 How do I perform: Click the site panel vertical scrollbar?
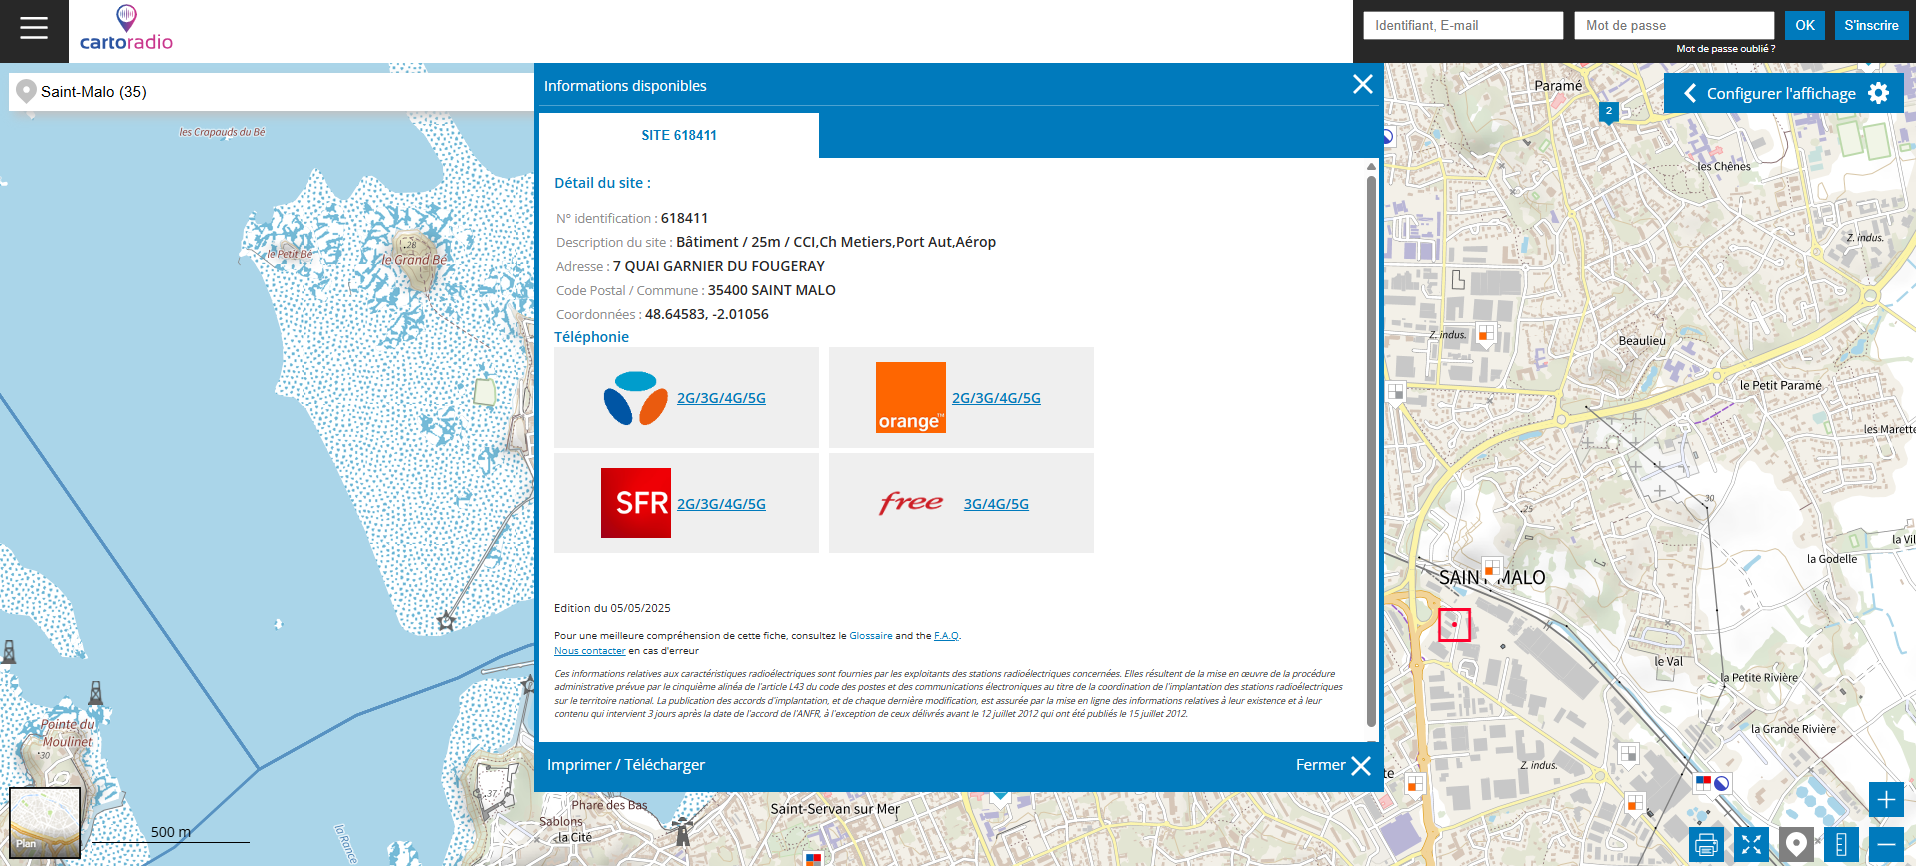tap(1371, 450)
